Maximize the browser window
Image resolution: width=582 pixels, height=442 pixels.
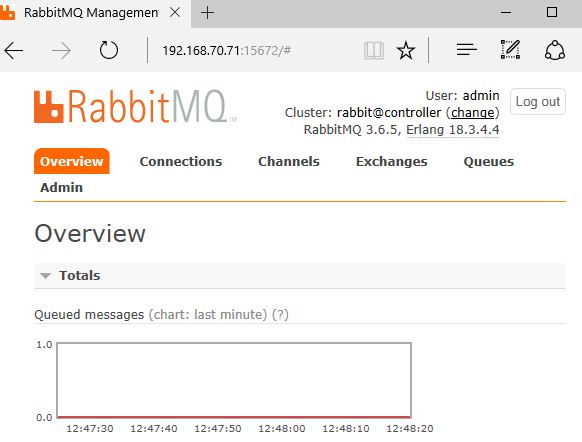[552, 12]
